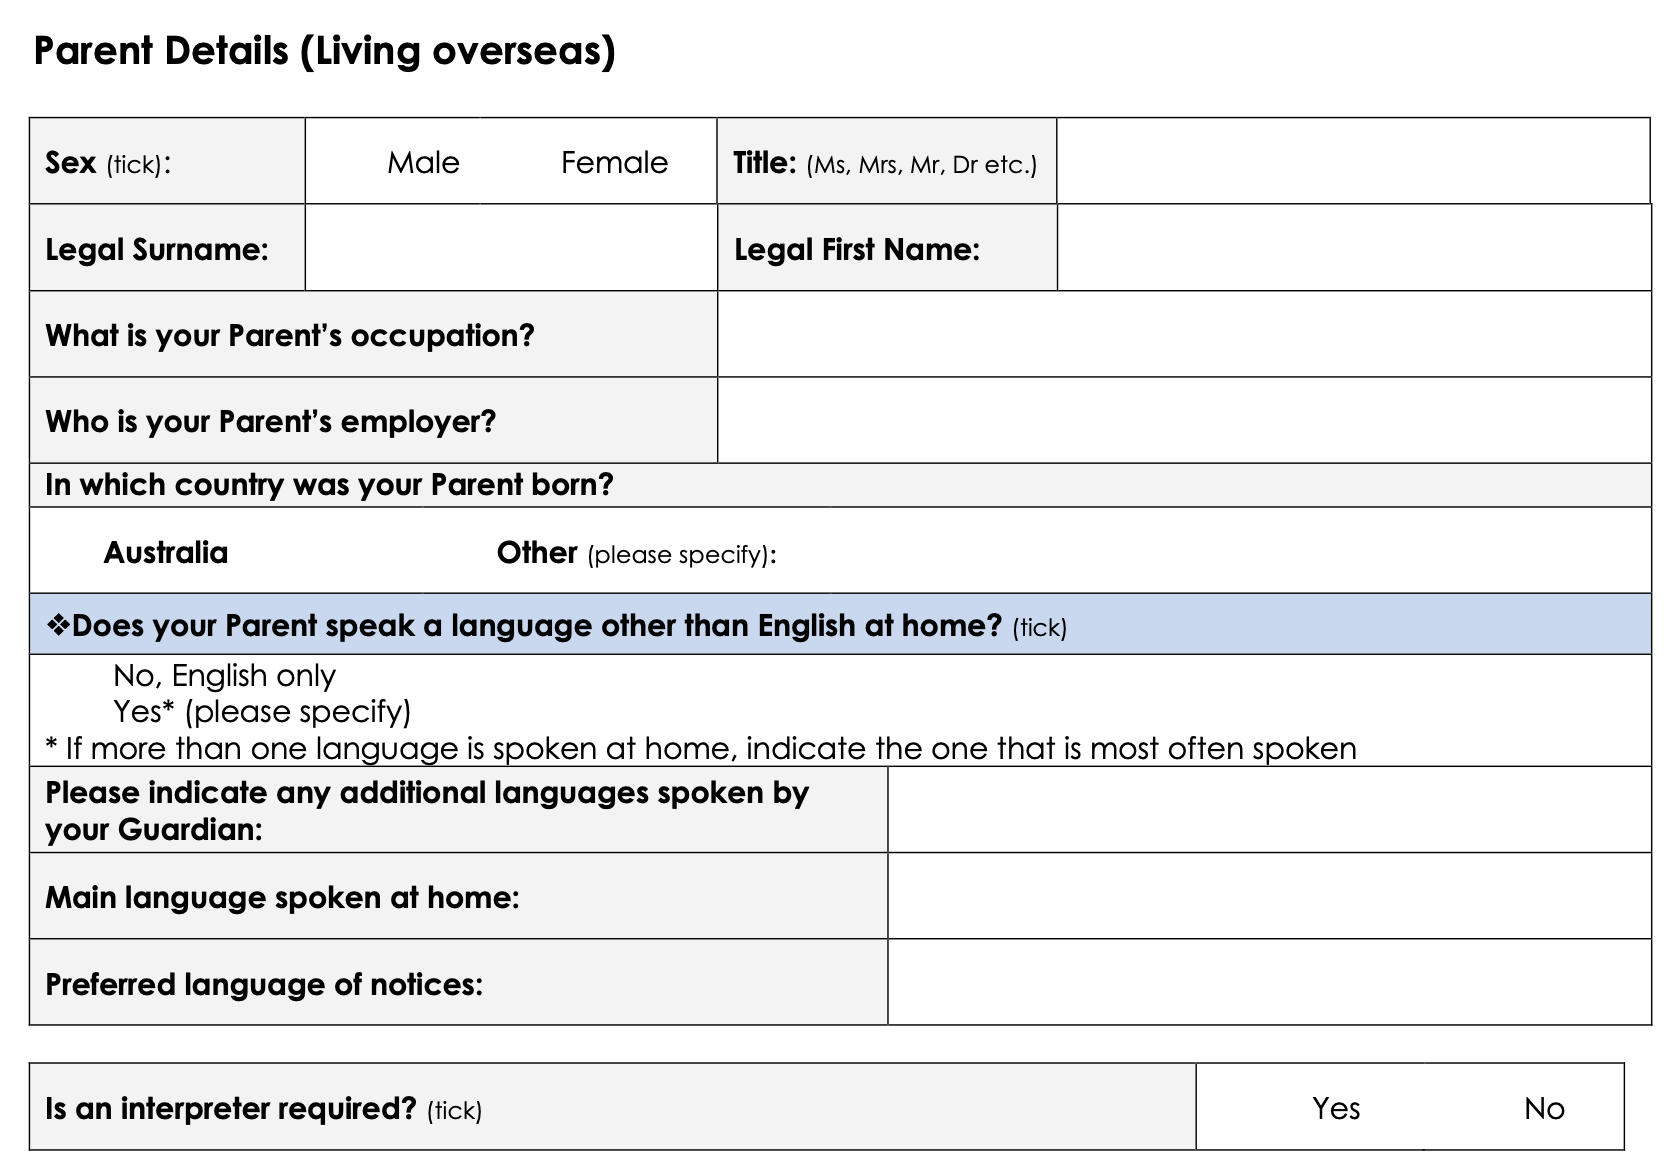Select Australia as country of birth
Viewport: 1676px width, 1170px height.
click(x=165, y=552)
